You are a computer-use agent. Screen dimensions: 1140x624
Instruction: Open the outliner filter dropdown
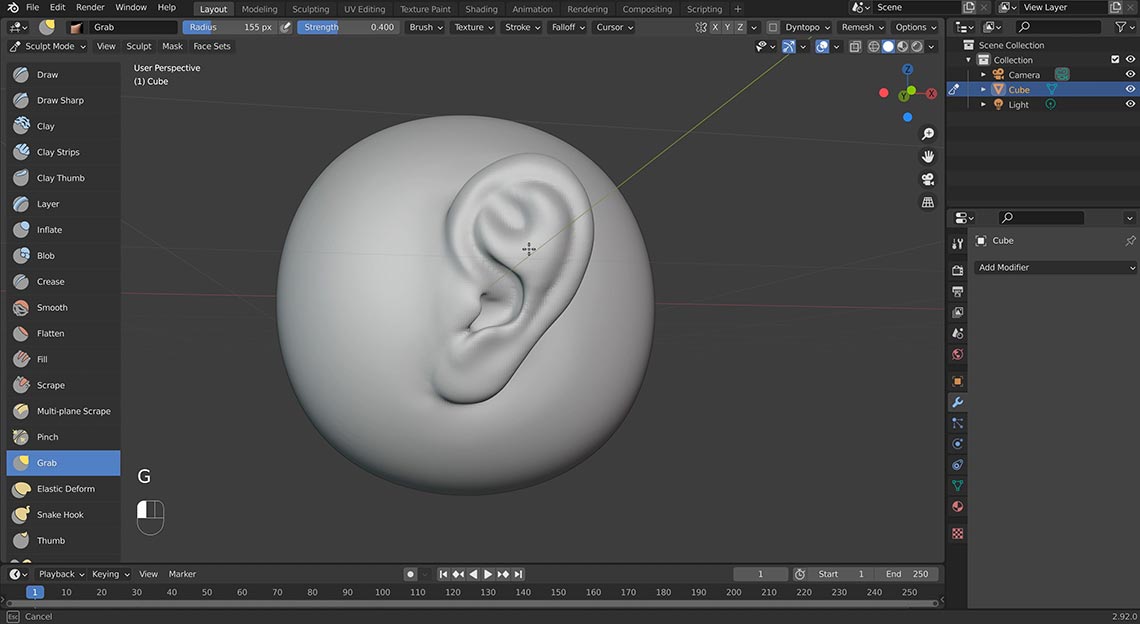pos(1124,27)
